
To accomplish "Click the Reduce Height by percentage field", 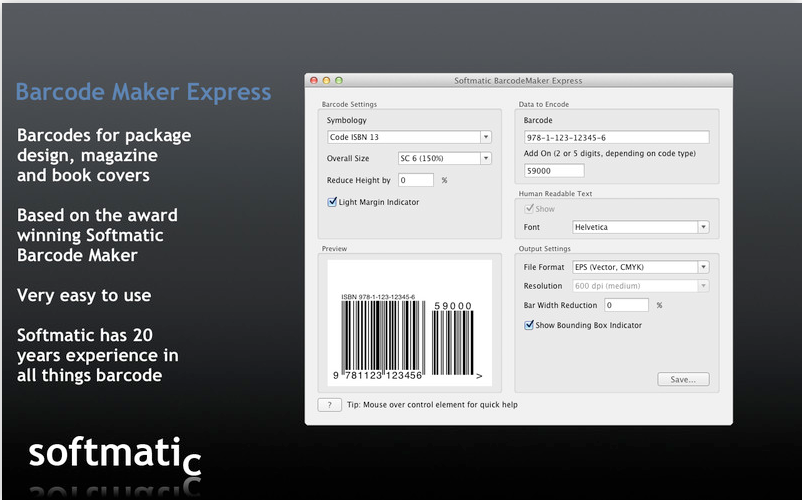I will tap(416, 180).
